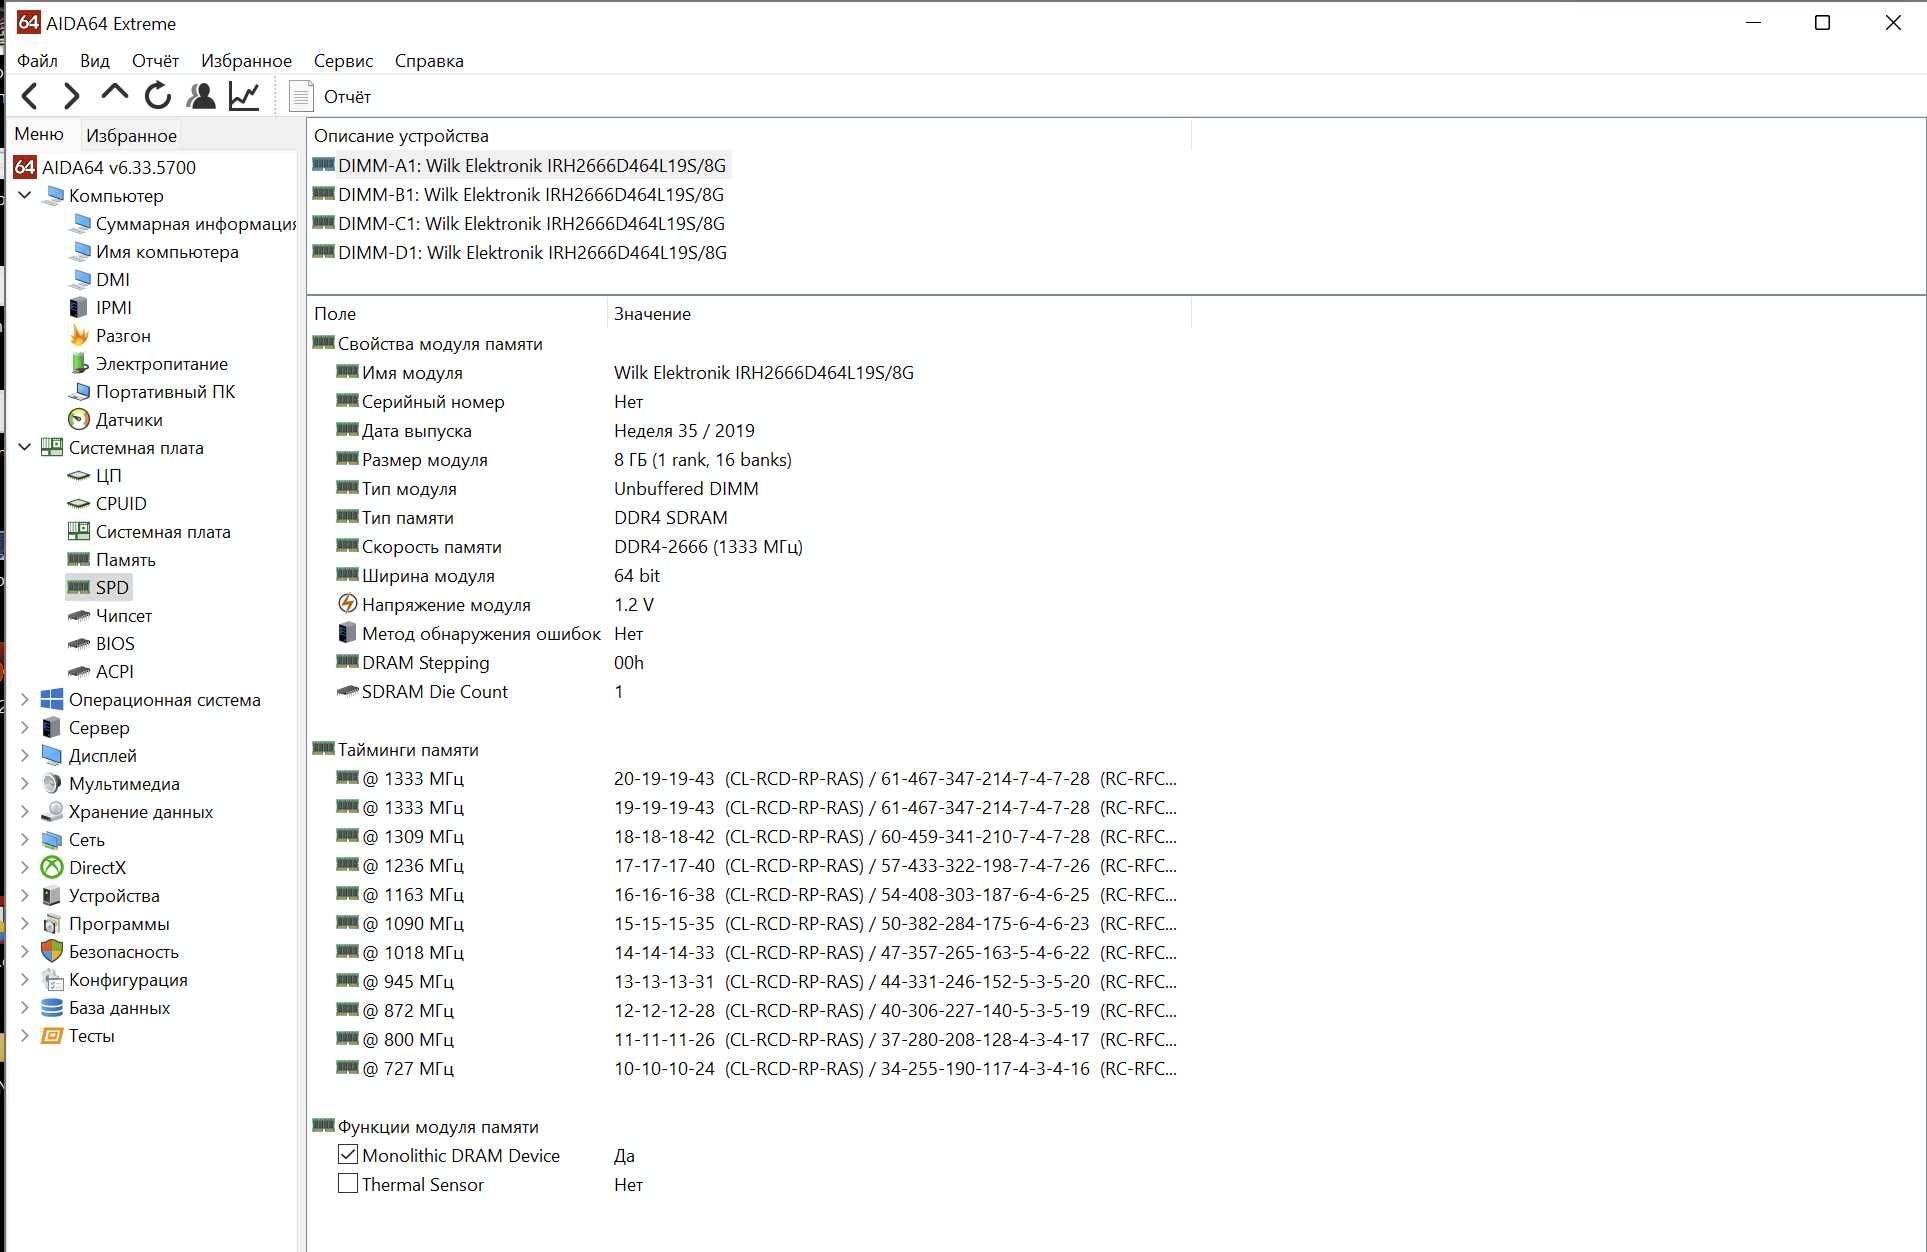Screen dimensions: 1927x1252
Task: Expand the Операционная система node
Action: (x=25, y=699)
